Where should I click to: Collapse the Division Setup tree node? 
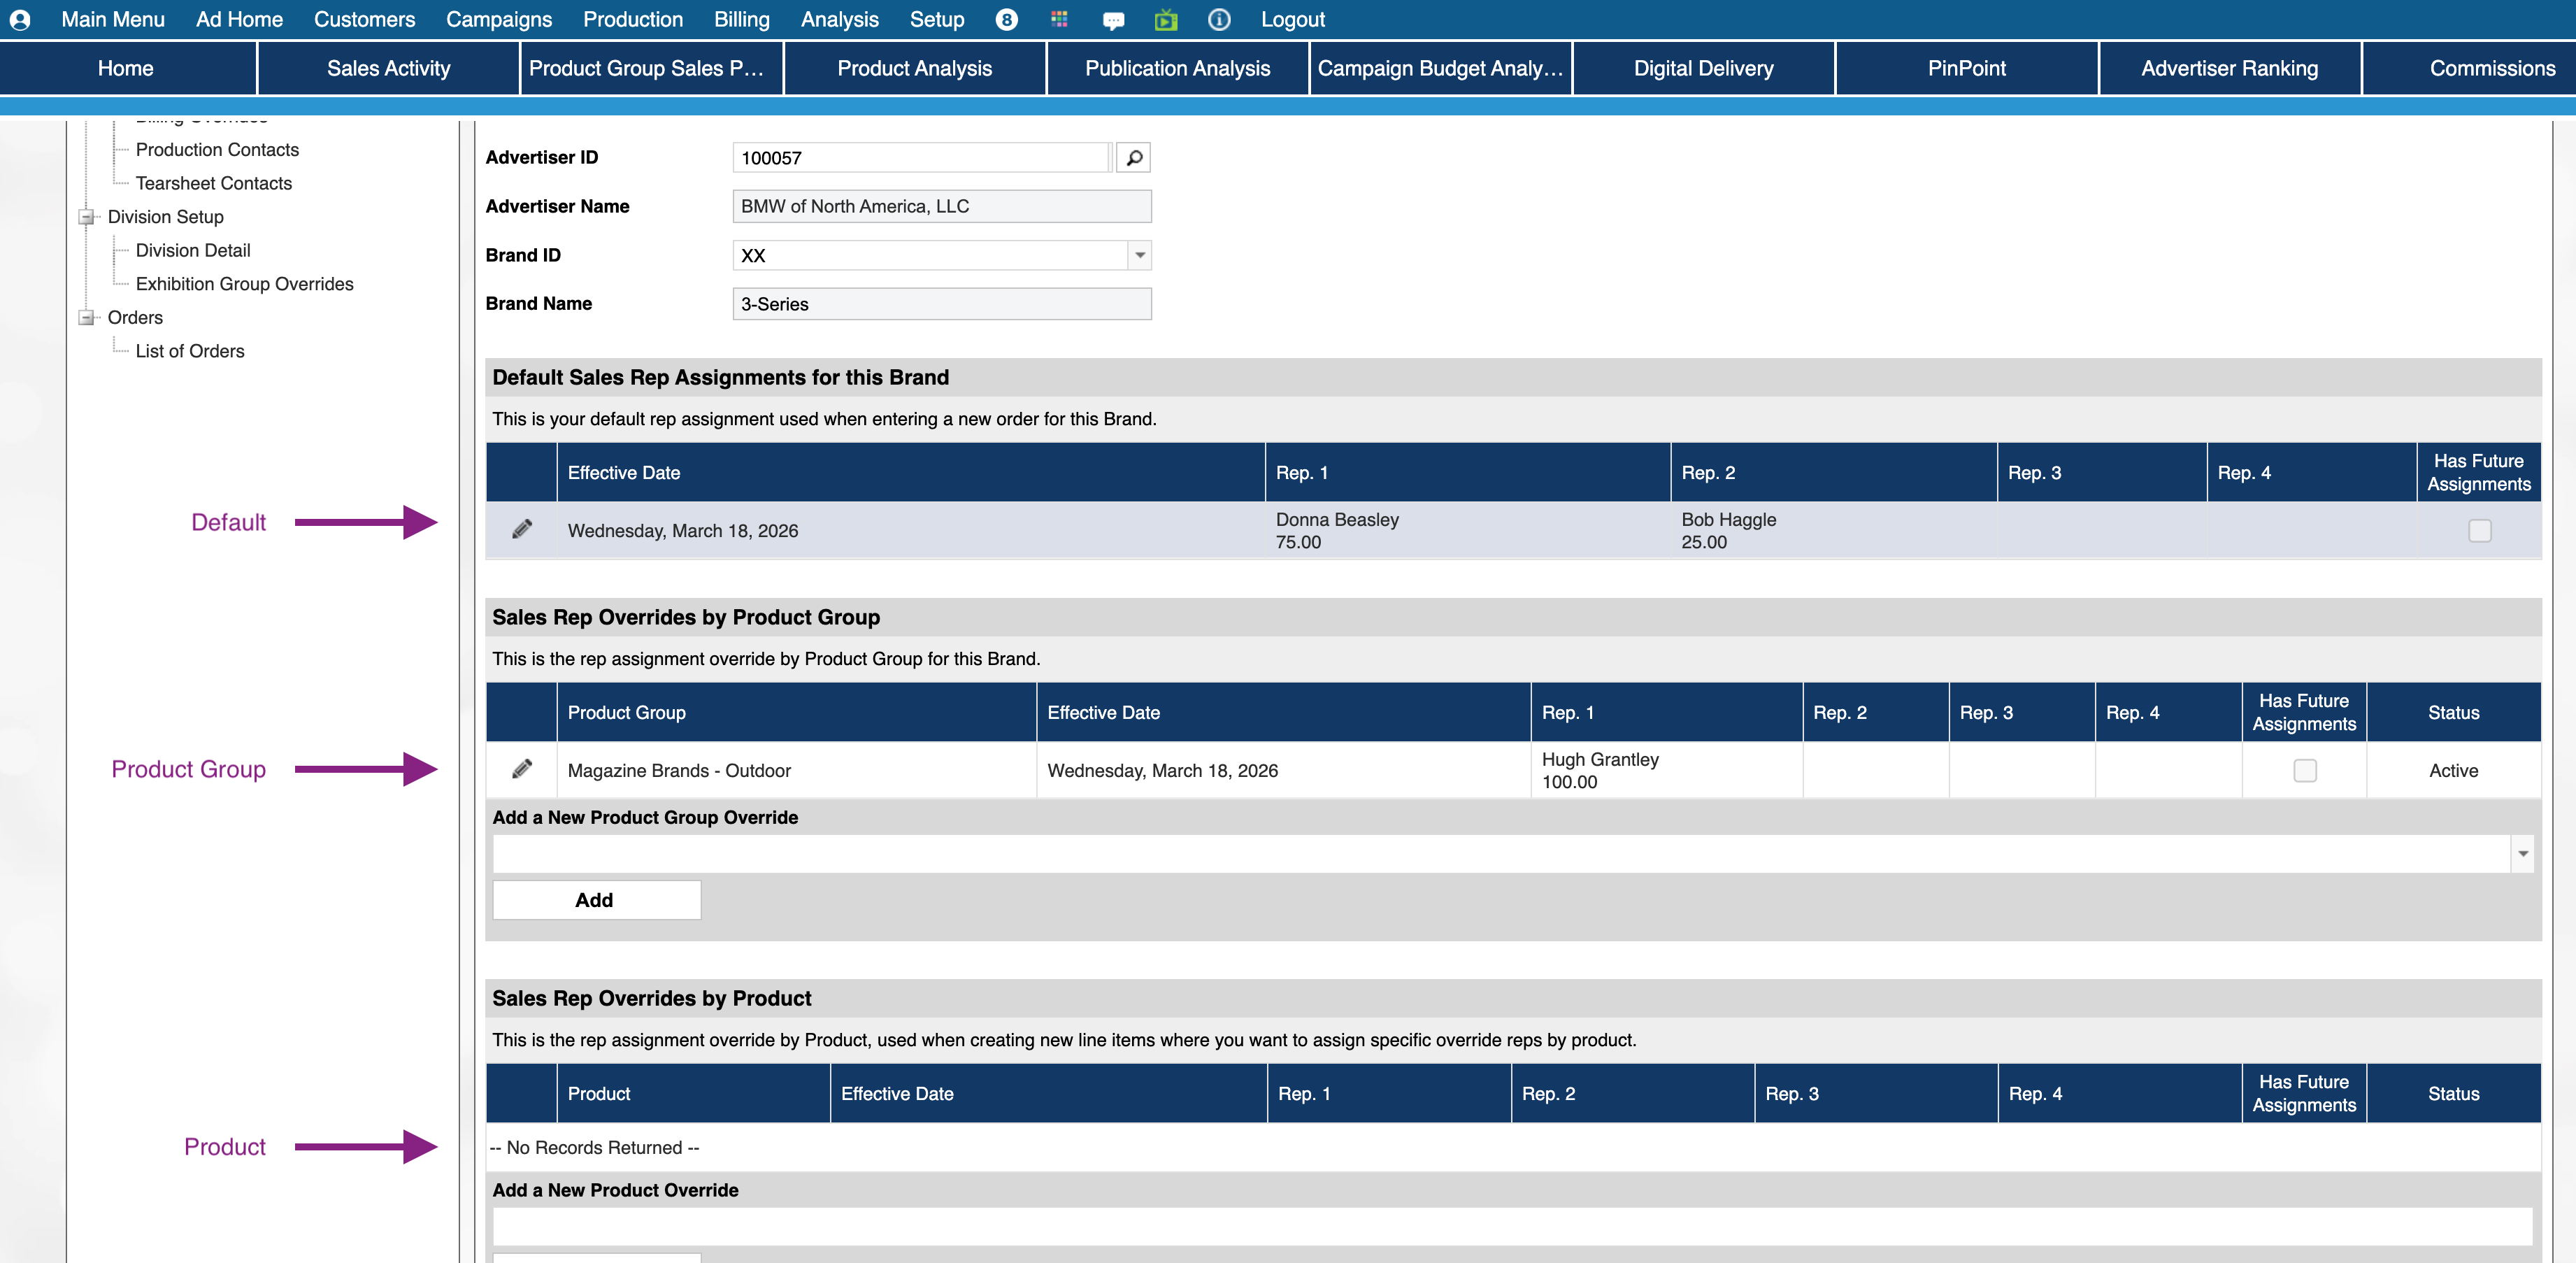[x=87, y=217]
